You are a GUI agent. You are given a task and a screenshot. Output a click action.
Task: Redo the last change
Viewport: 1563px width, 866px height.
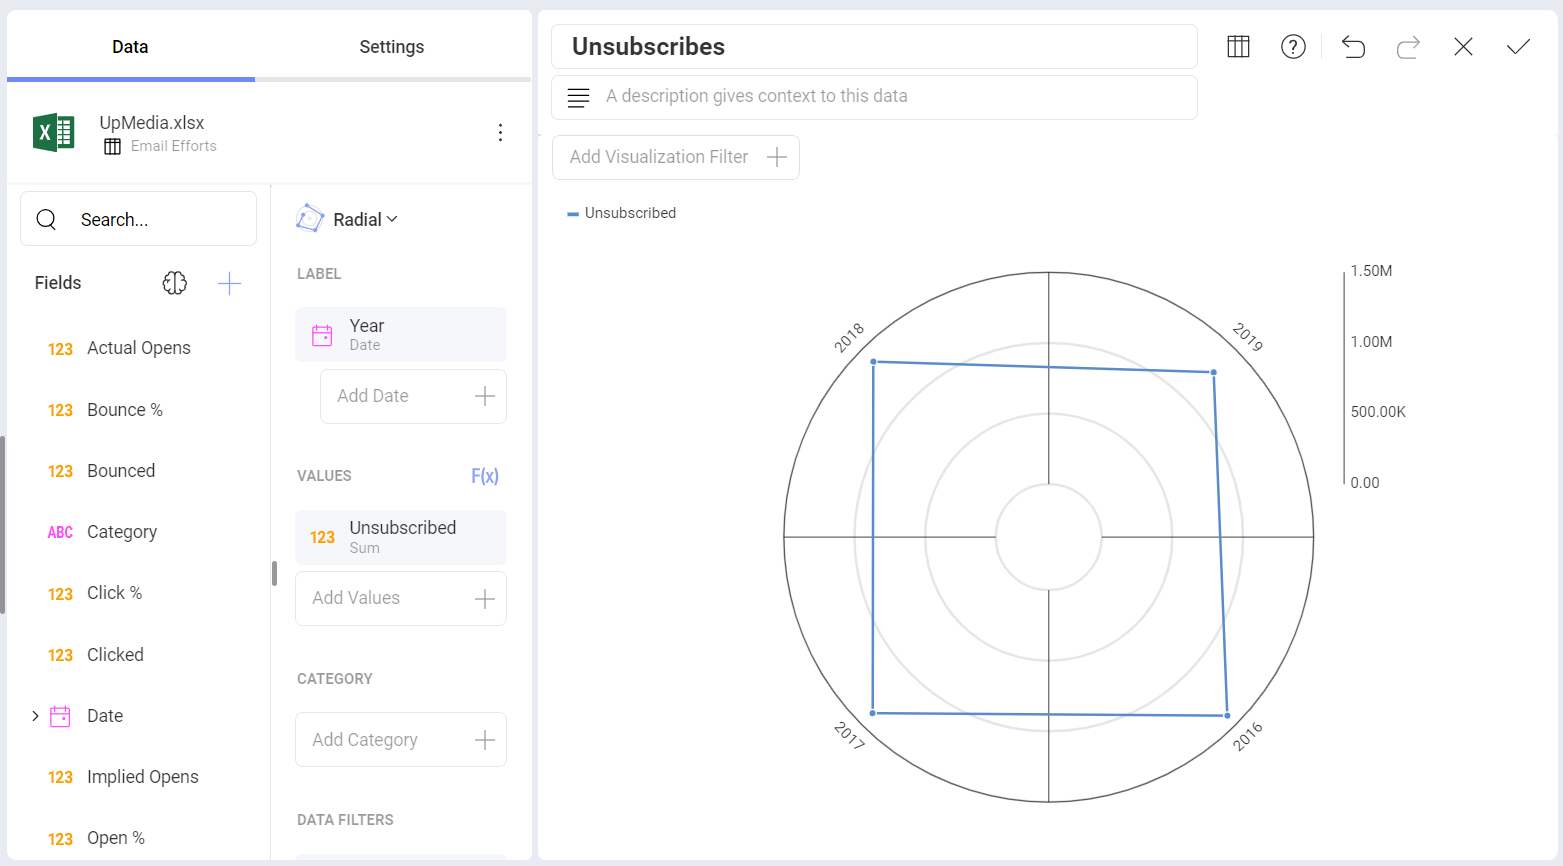(1408, 47)
